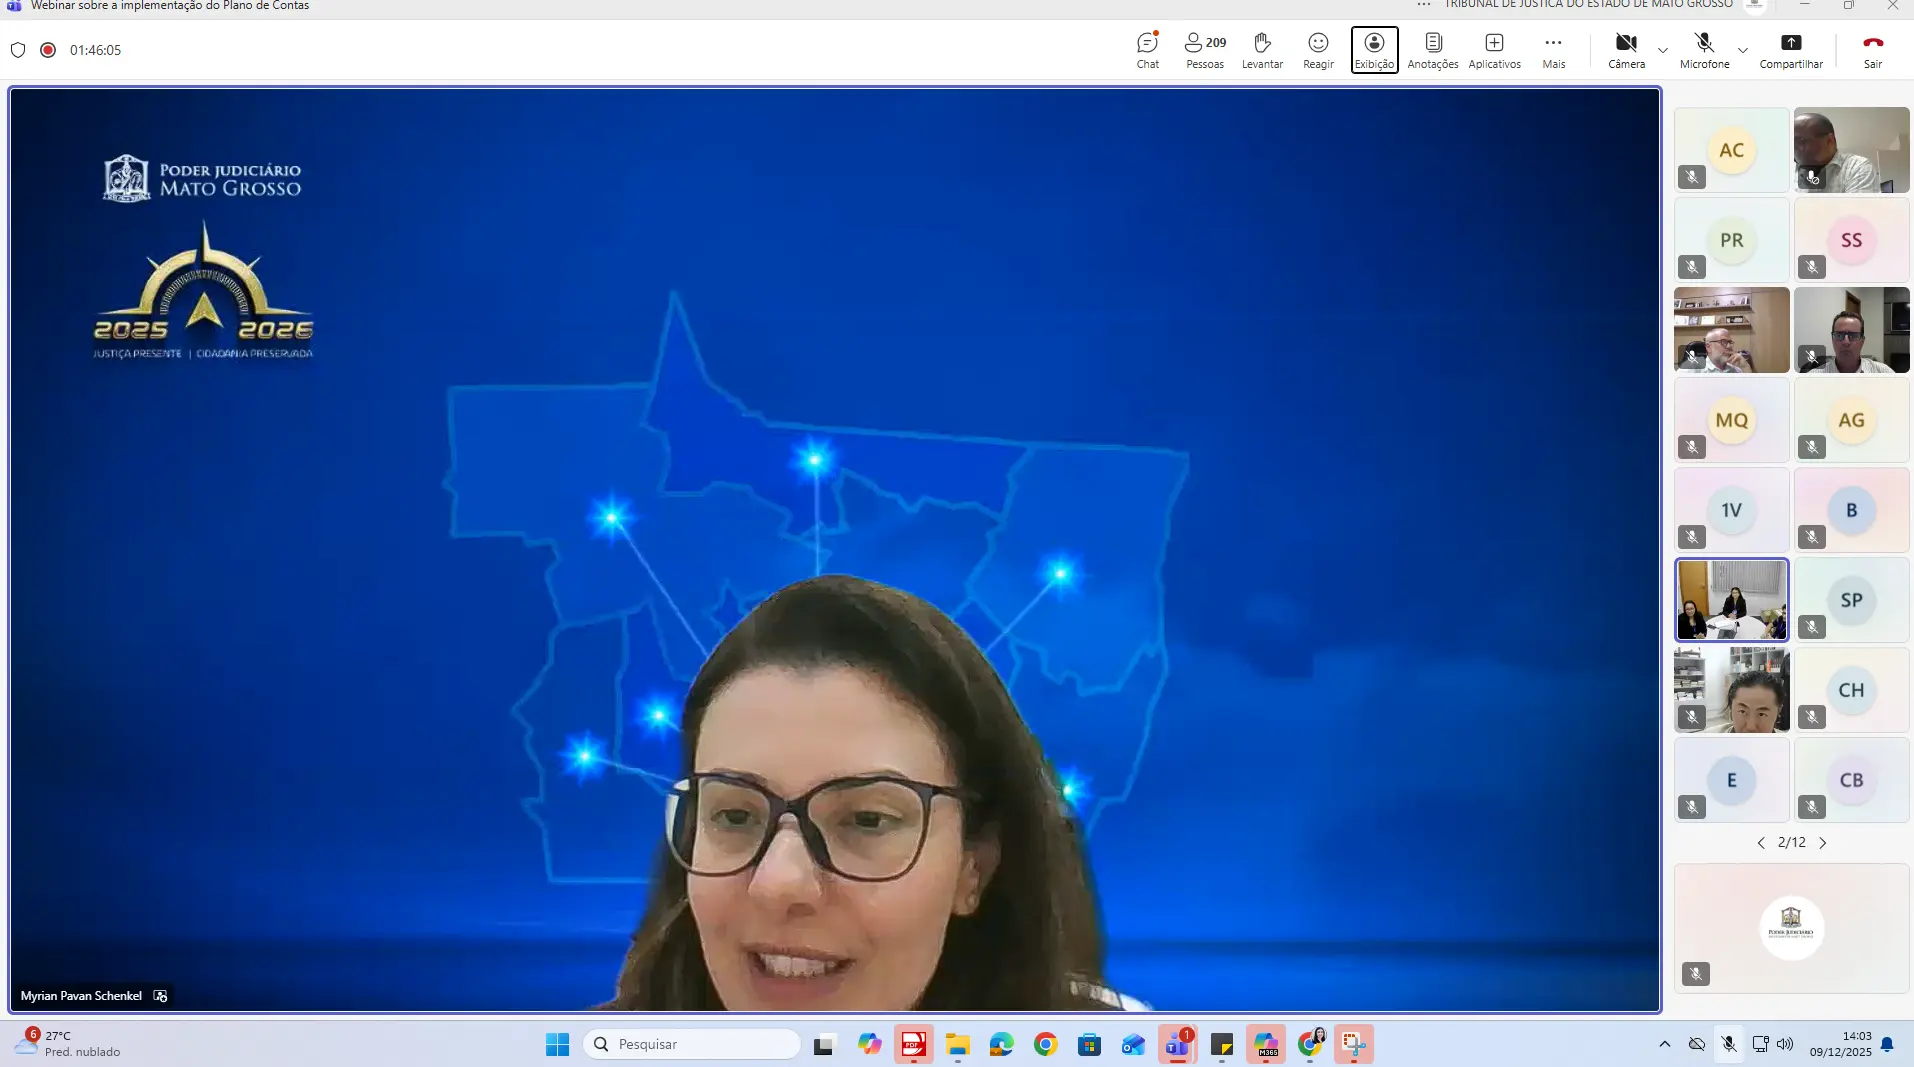Image resolution: width=1914 pixels, height=1067 pixels.
Task: Open Anotações meeting notes
Action: click(x=1432, y=49)
